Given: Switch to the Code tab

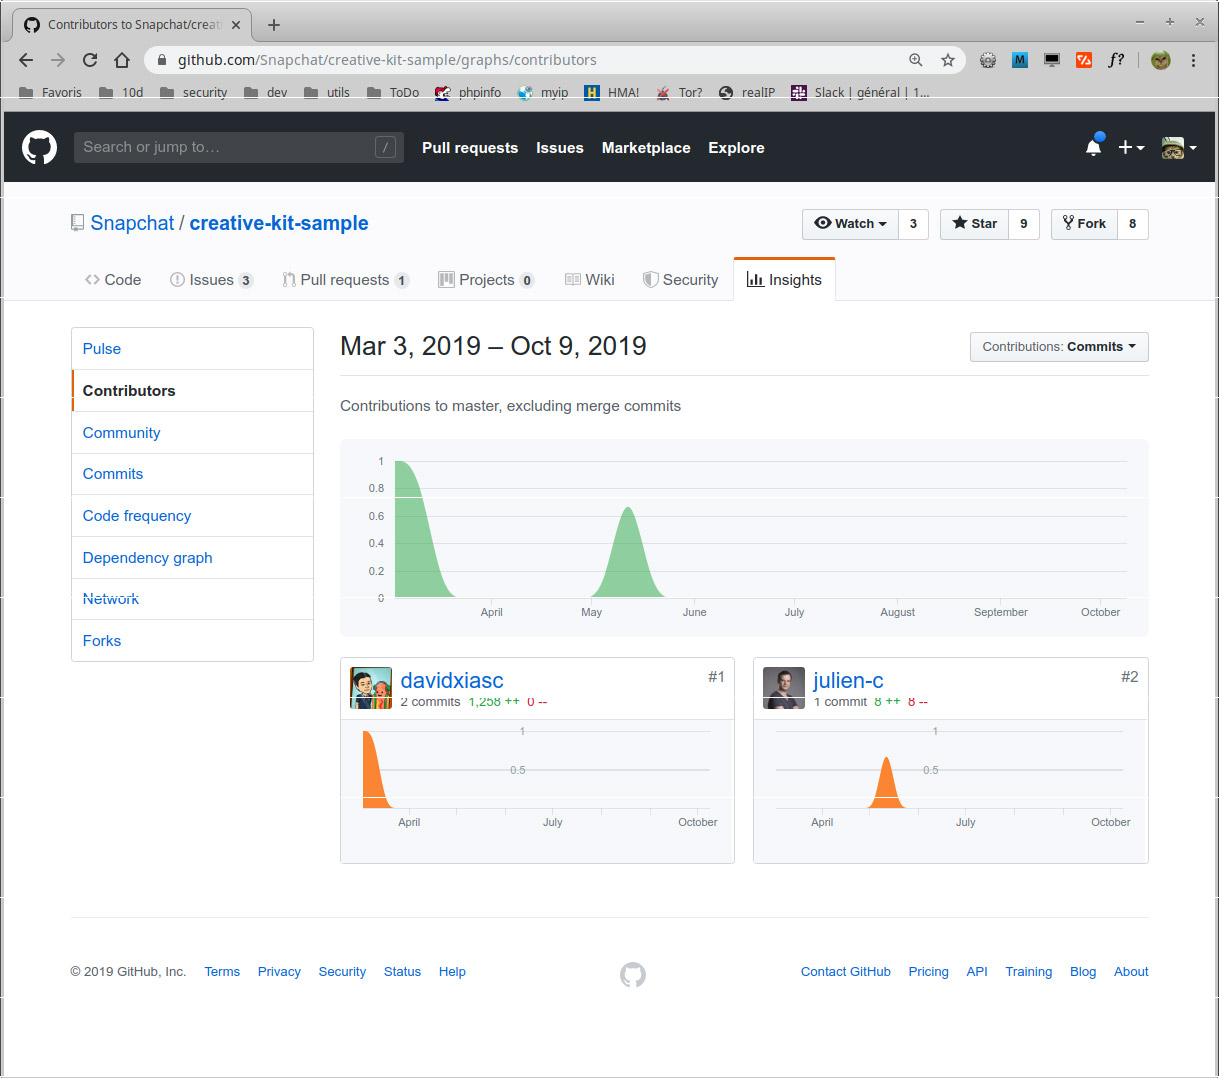Looking at the screenshot, I should [113, 280].
